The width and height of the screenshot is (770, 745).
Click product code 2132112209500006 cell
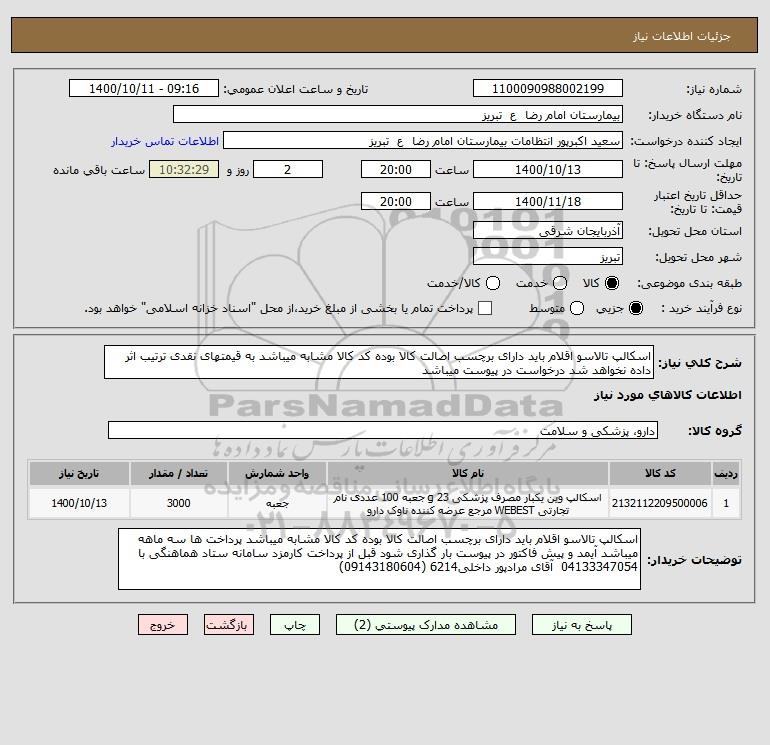coord(660,503)
